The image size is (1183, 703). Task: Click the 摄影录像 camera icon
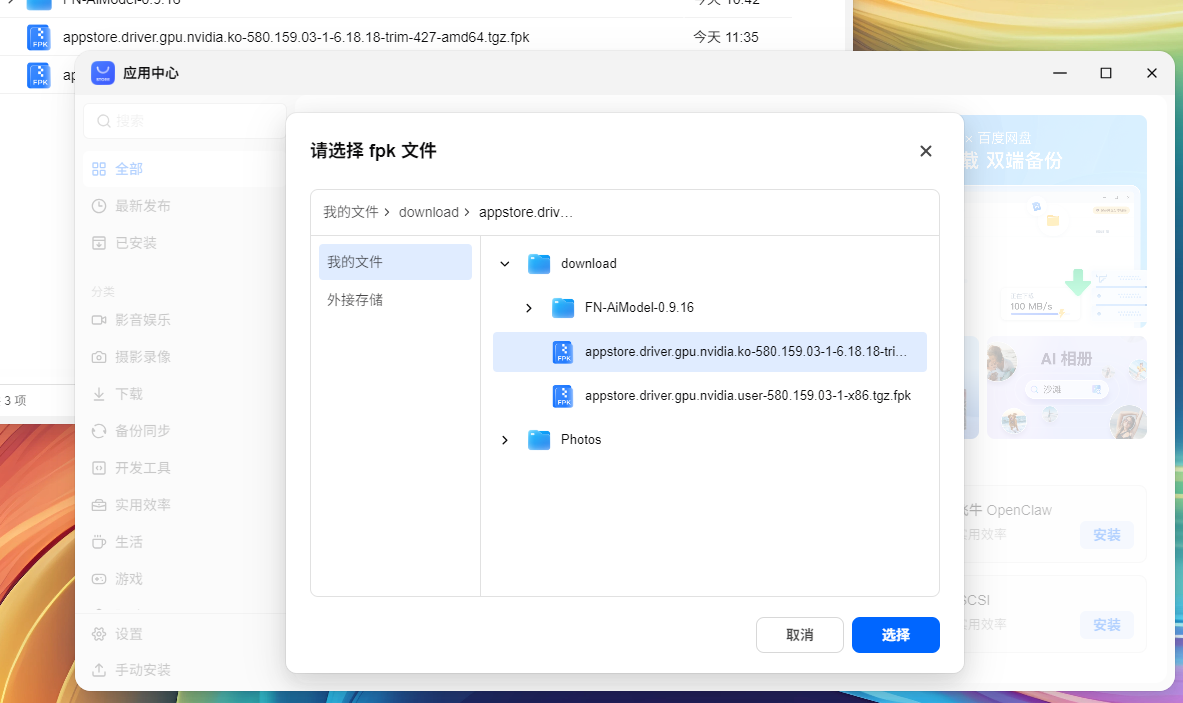point(99,357)
